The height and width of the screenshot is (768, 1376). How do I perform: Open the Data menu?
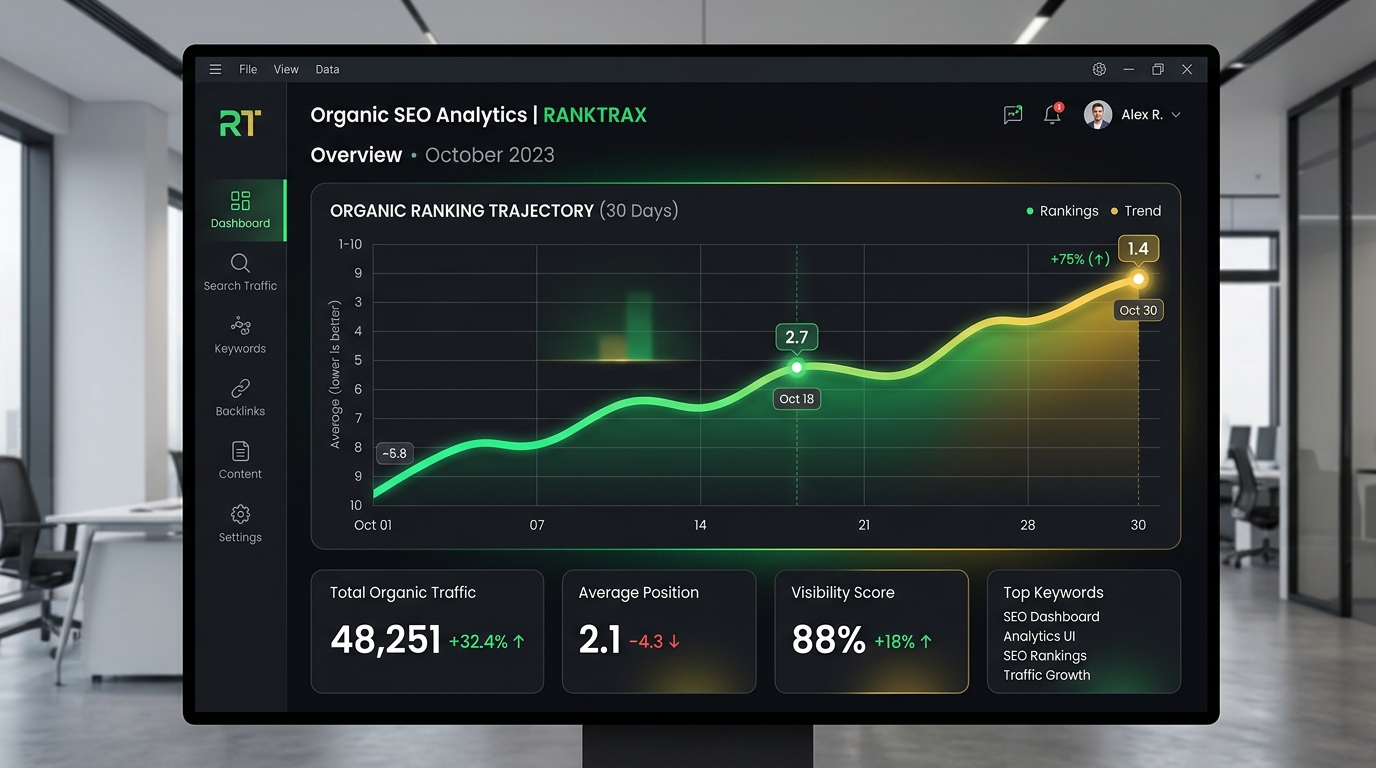327,70
